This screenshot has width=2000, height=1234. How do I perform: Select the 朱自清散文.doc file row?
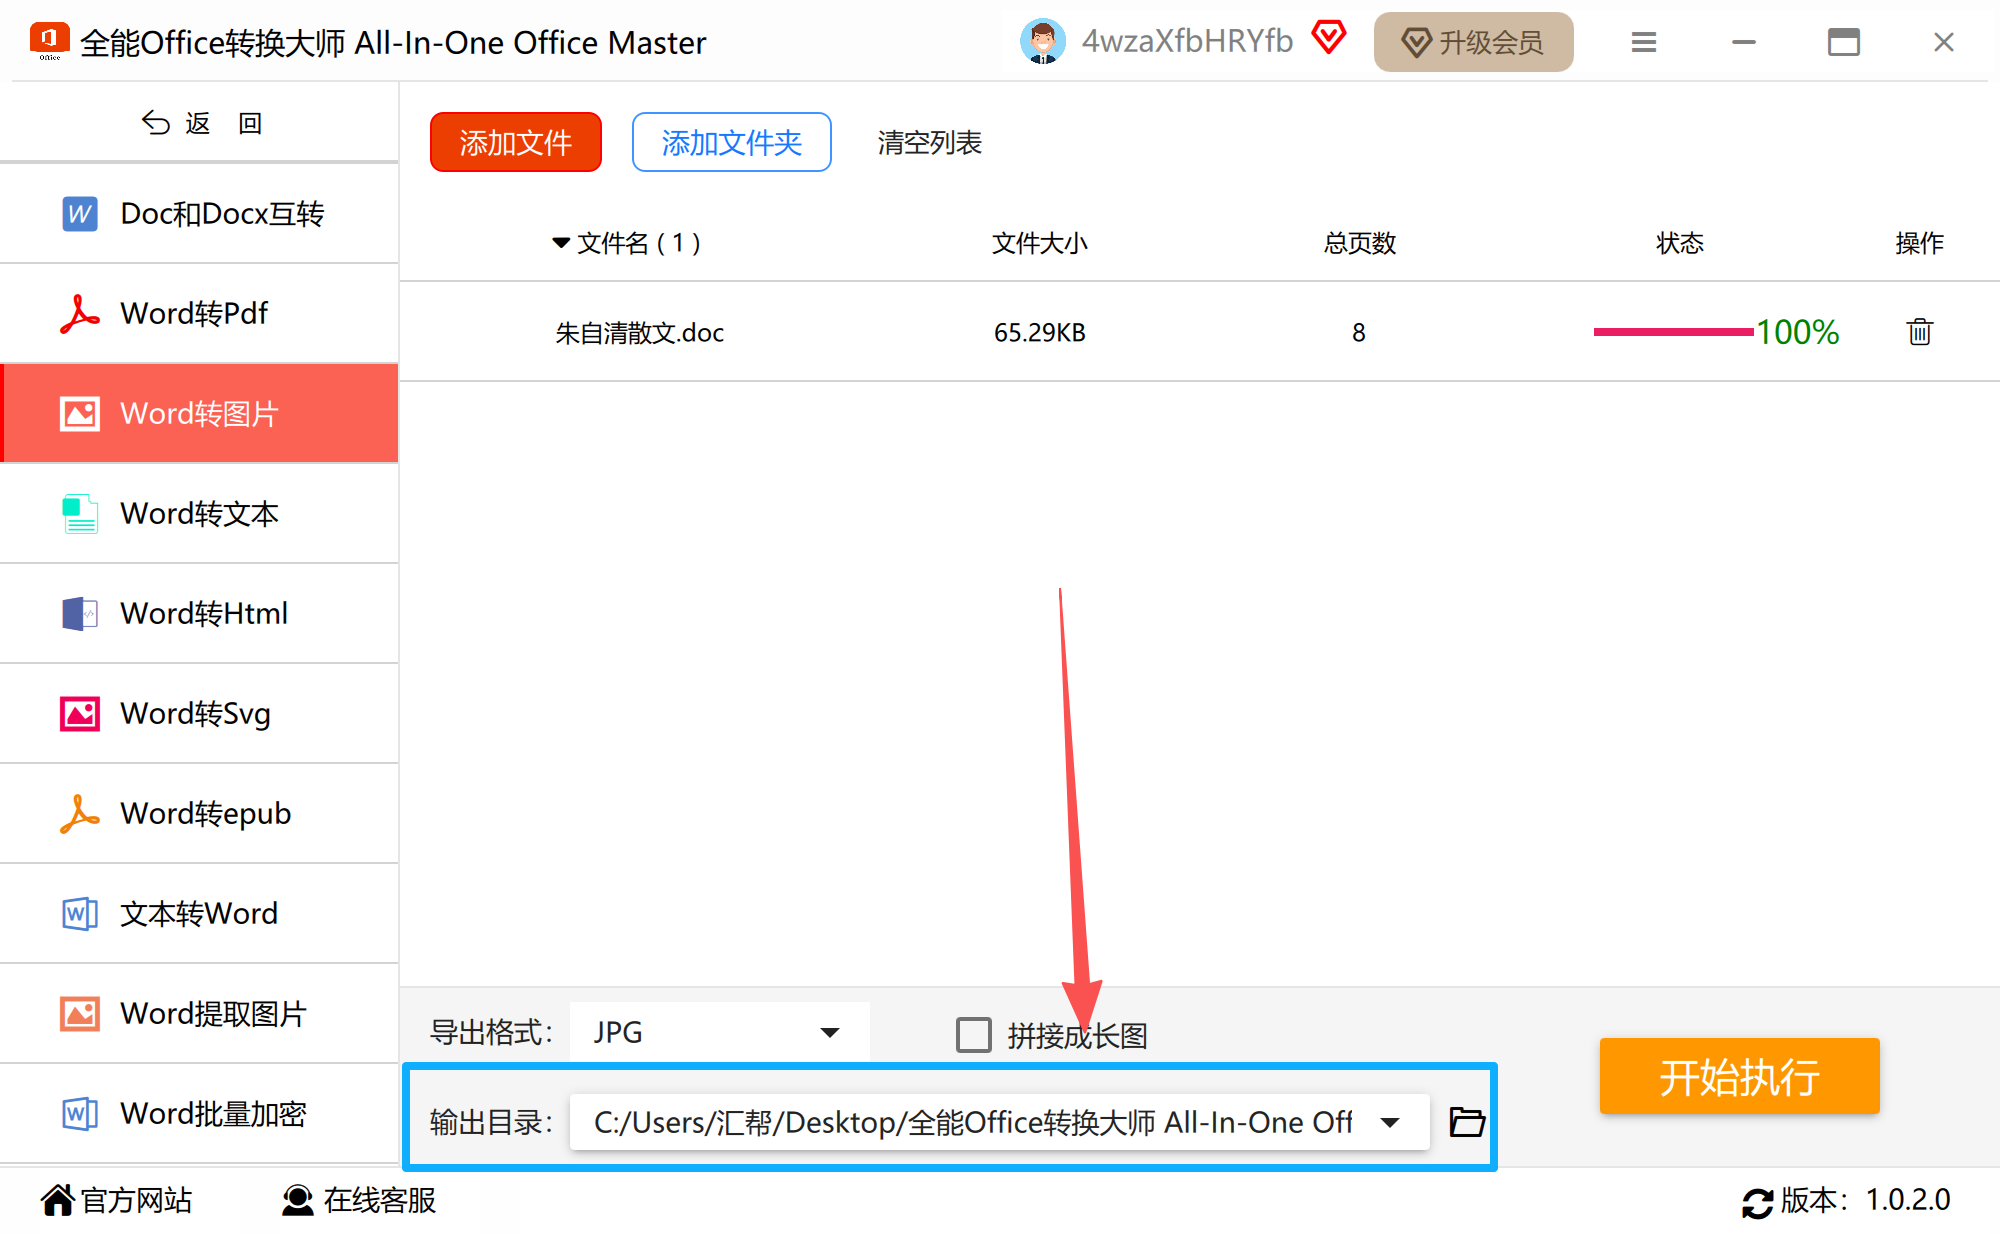(x=640, y=333)
